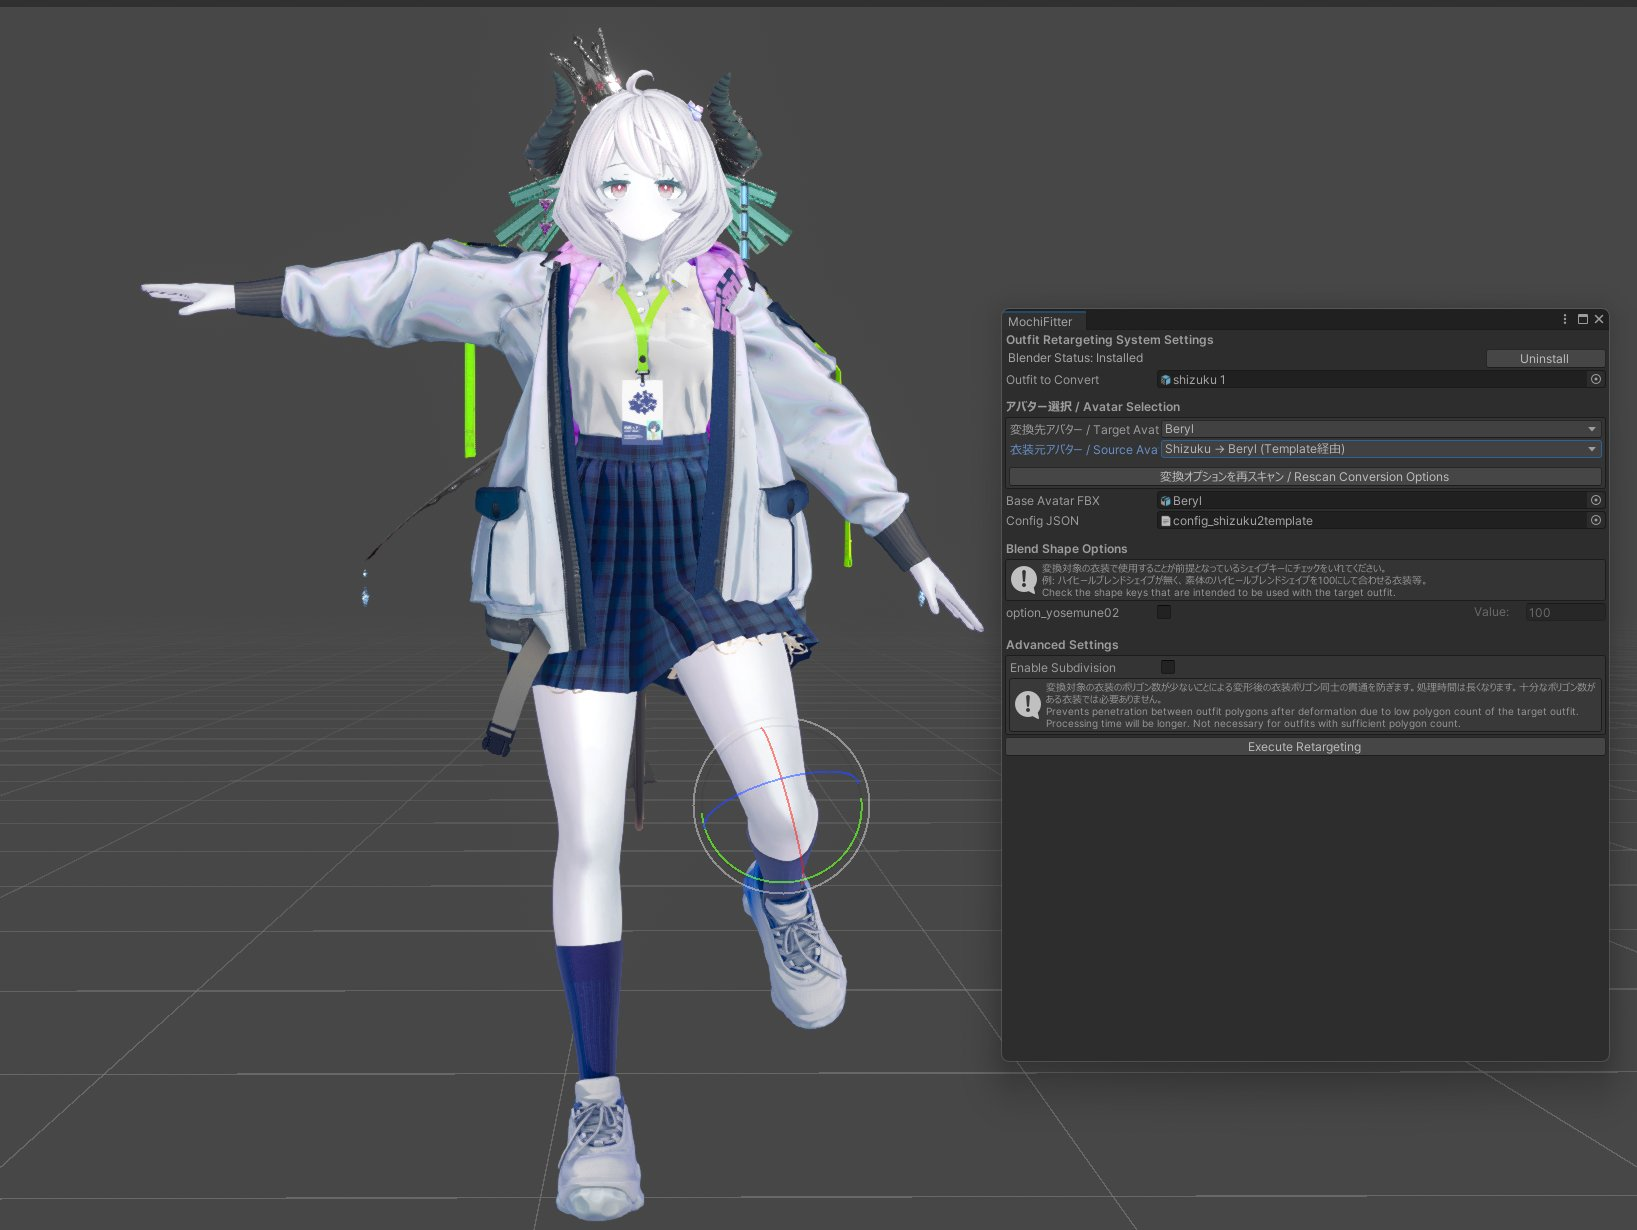1637x1230 pixels.
Task: Click the warning icon under Enable Subdivision
Action: (1027, 704)
